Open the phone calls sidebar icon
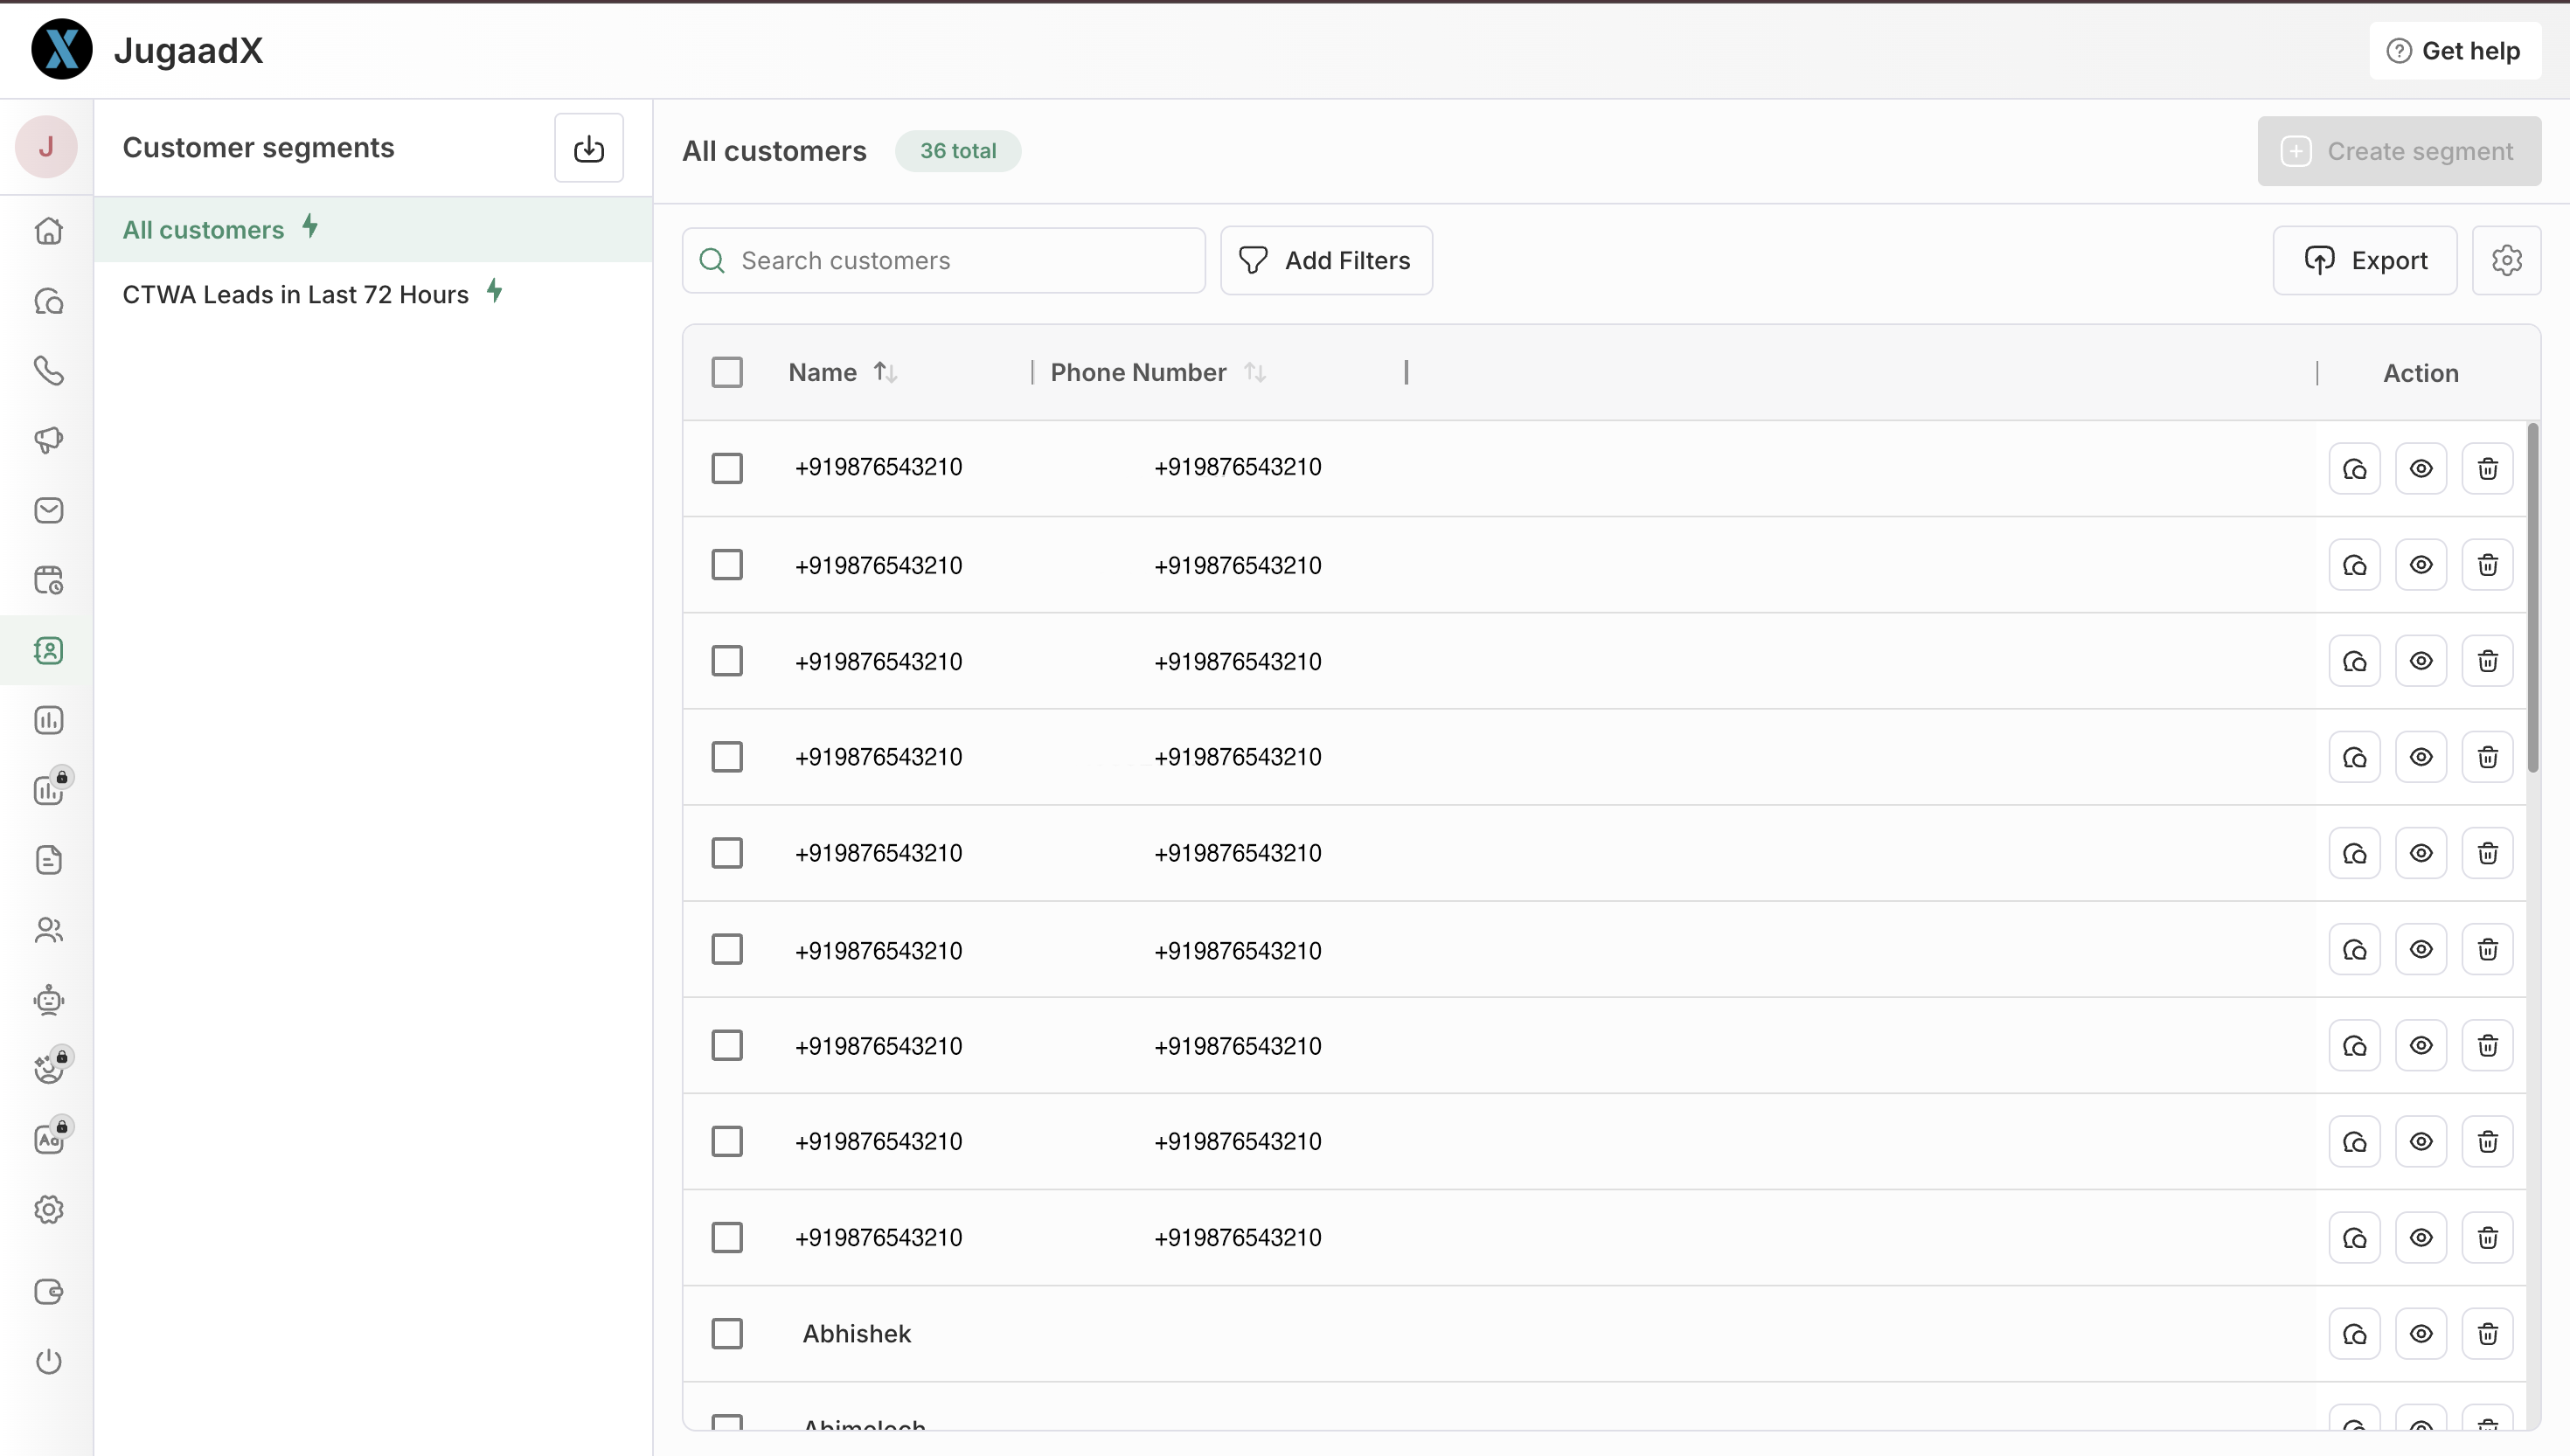Screen dimensions: 2570x1456 [48, 371]
